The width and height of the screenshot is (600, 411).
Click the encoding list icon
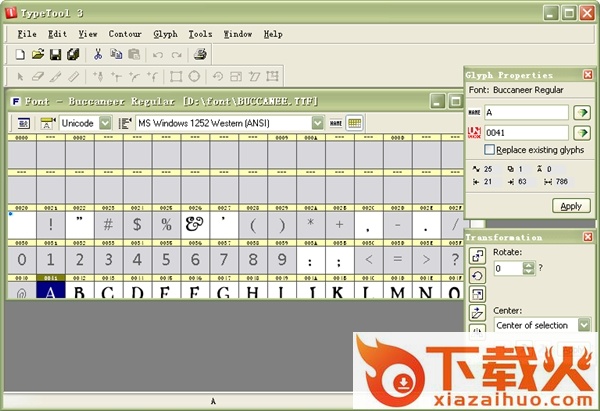point(124,123)
